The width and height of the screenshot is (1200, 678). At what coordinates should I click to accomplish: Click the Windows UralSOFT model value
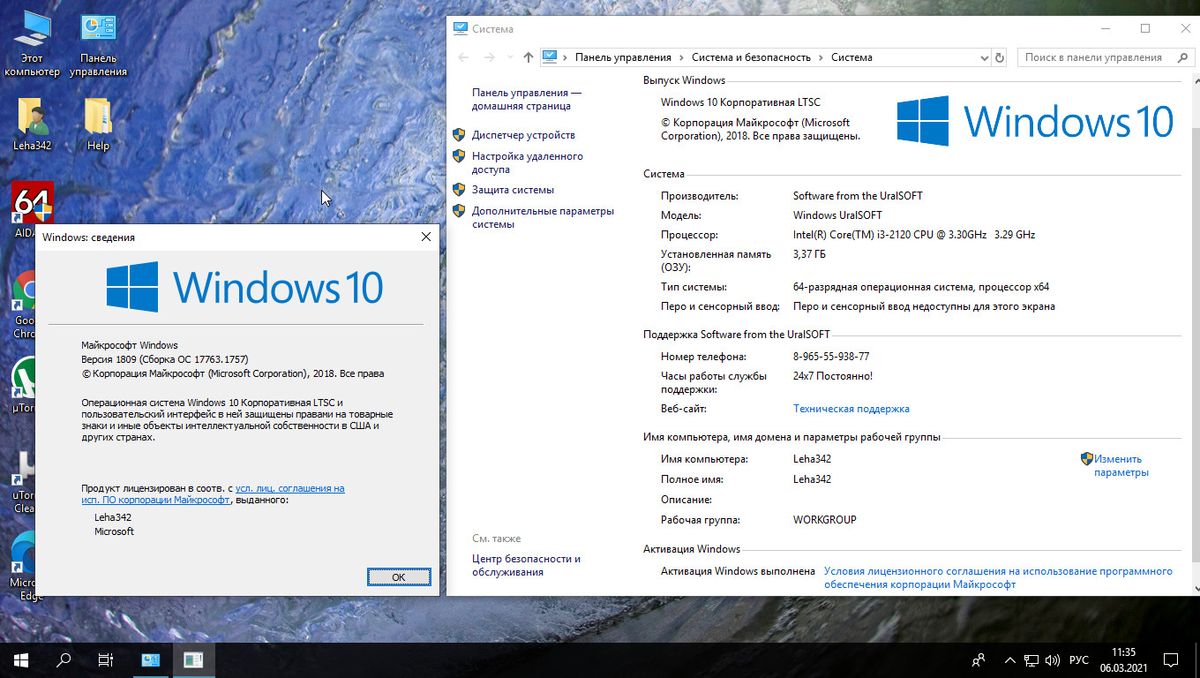click(x=838, y=215)
